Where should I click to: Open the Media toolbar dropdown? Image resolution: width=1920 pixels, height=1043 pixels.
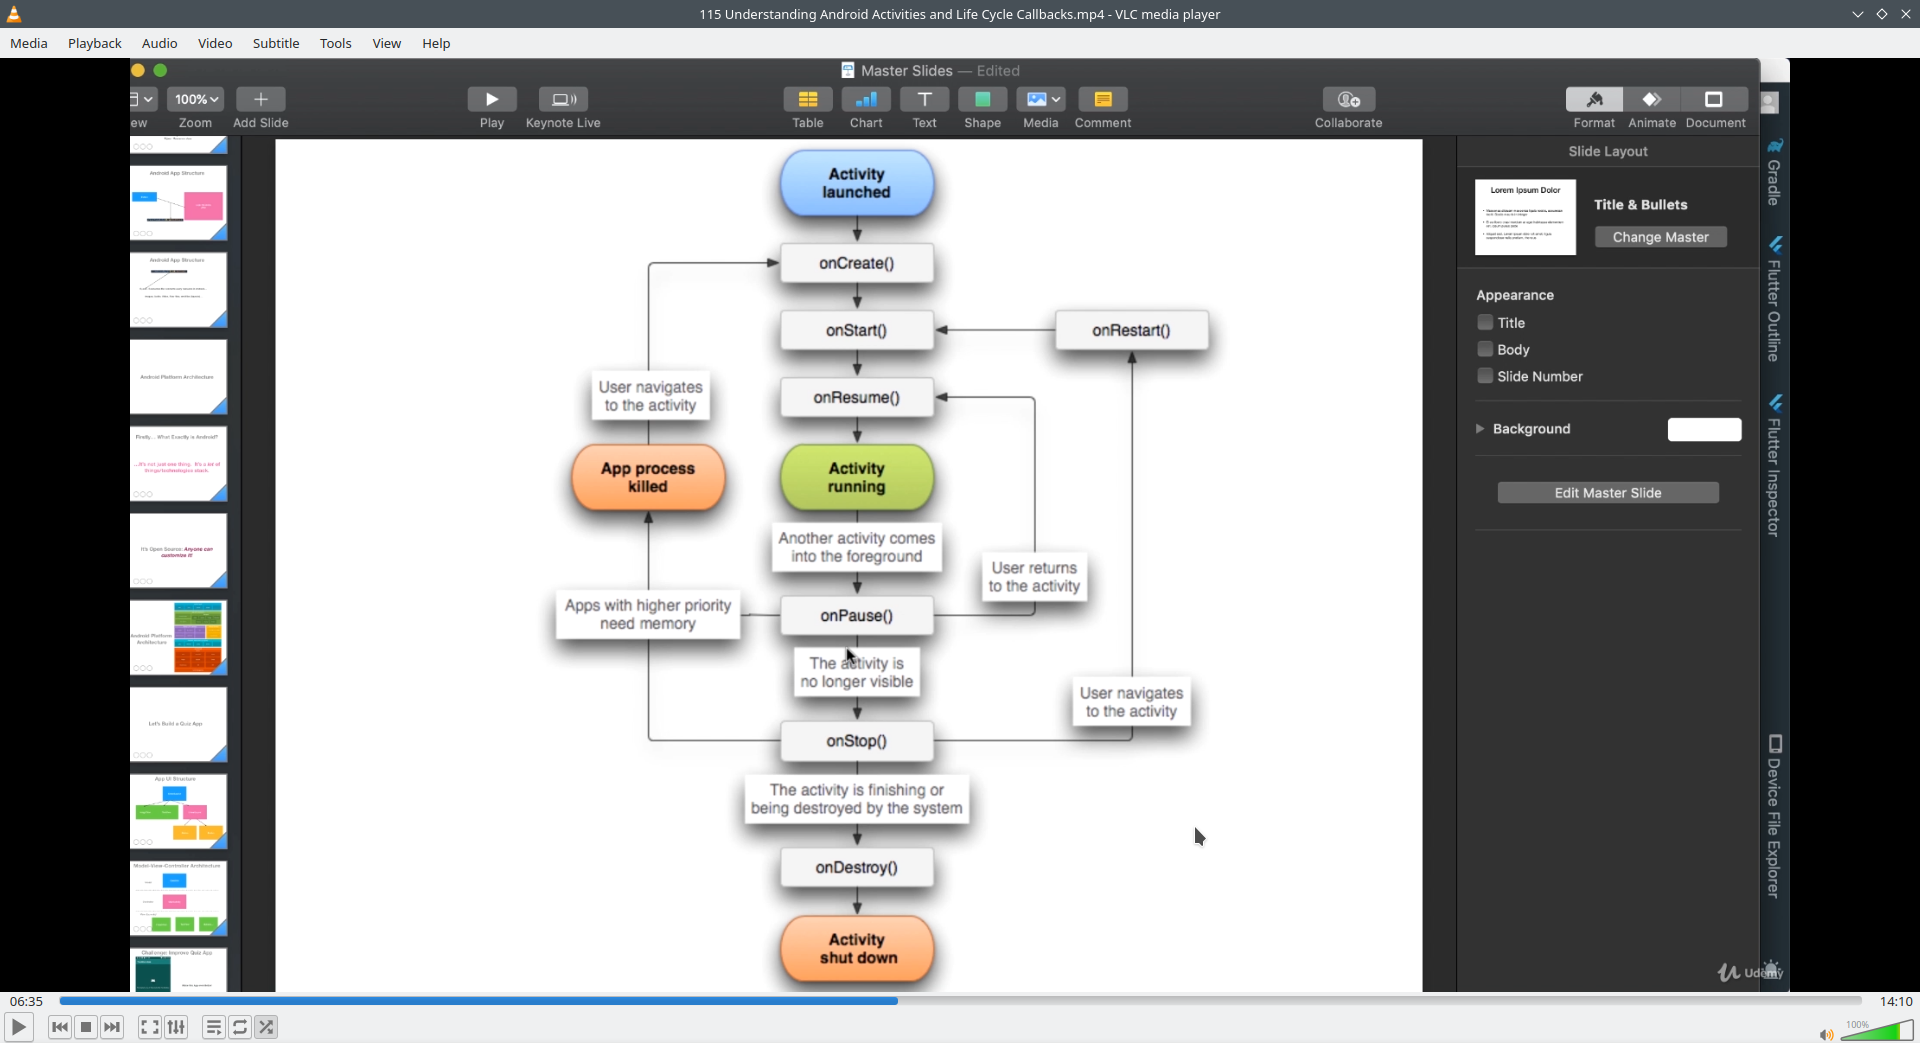pos(1041,99)
